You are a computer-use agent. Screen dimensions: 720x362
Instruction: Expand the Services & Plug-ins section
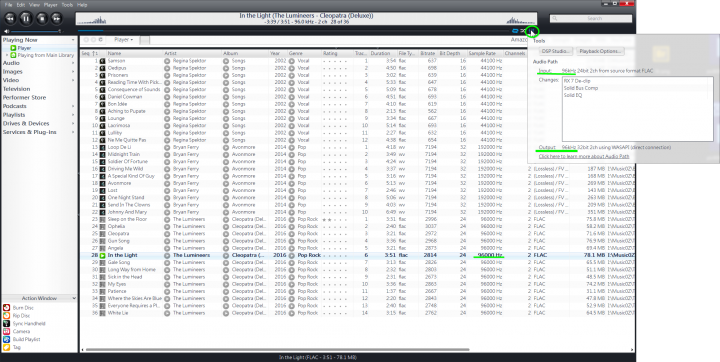[73, 132]
